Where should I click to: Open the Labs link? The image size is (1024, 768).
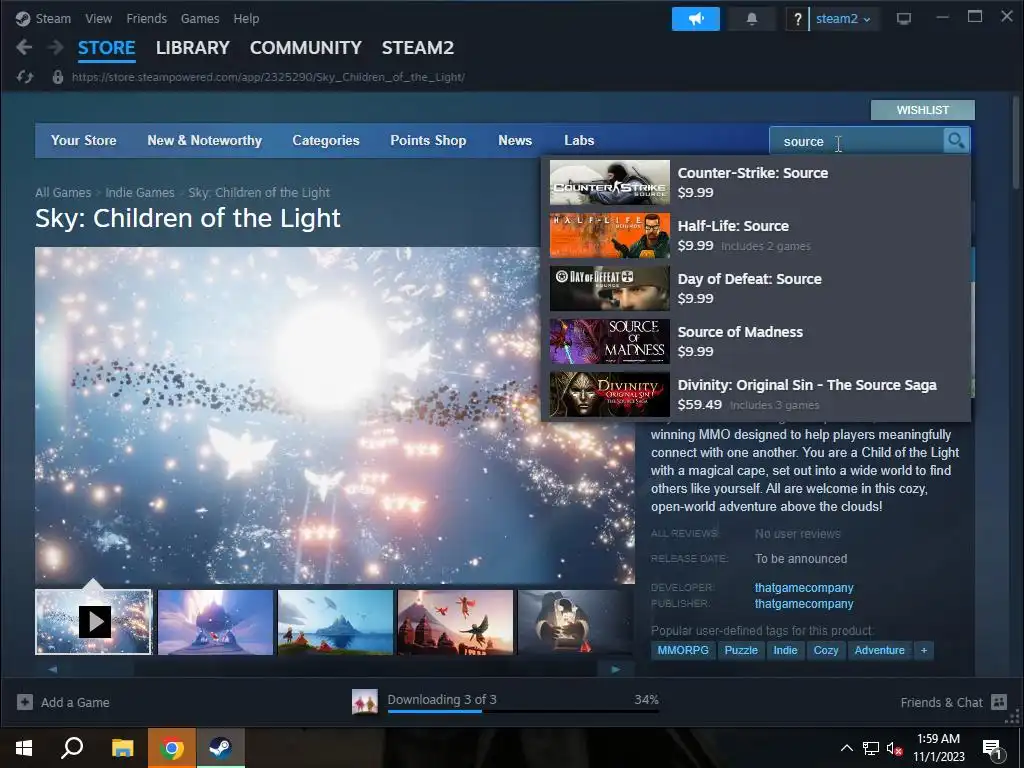tap(579, 140)
